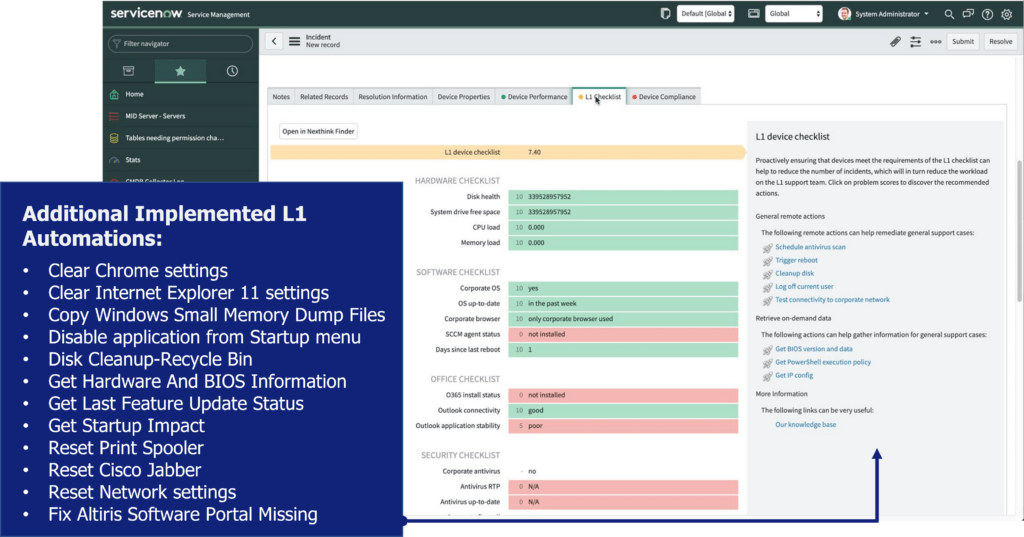Switch to Resolution Information tab

[392, 97]
